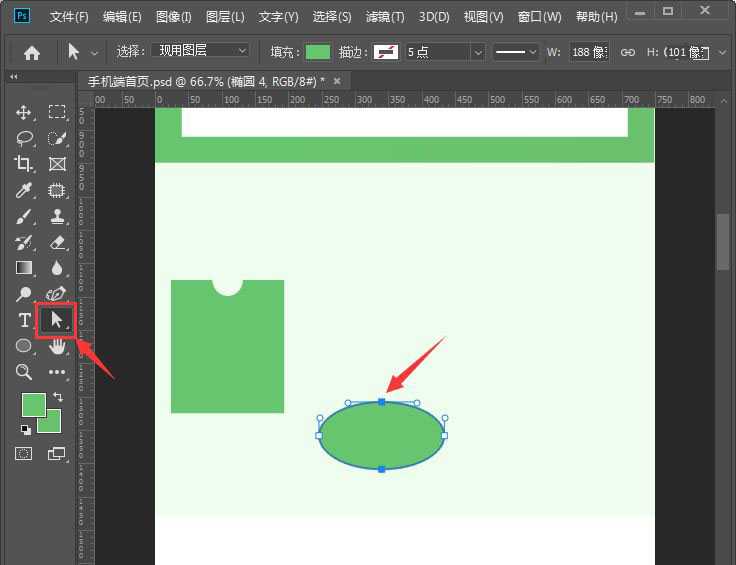Screen dimensions: 736x565
Task: Open the stroke line style dropdown
Action: pos(517,52)
